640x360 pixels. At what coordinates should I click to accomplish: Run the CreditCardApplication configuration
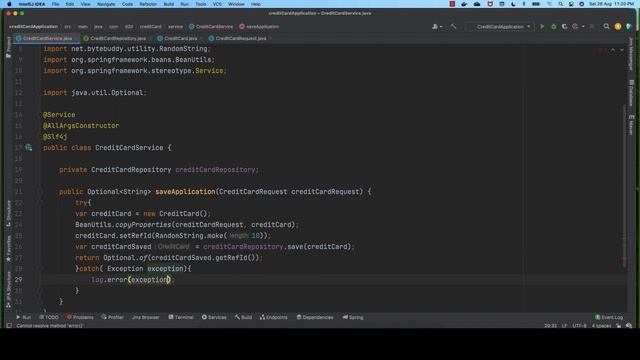point(542,27)
